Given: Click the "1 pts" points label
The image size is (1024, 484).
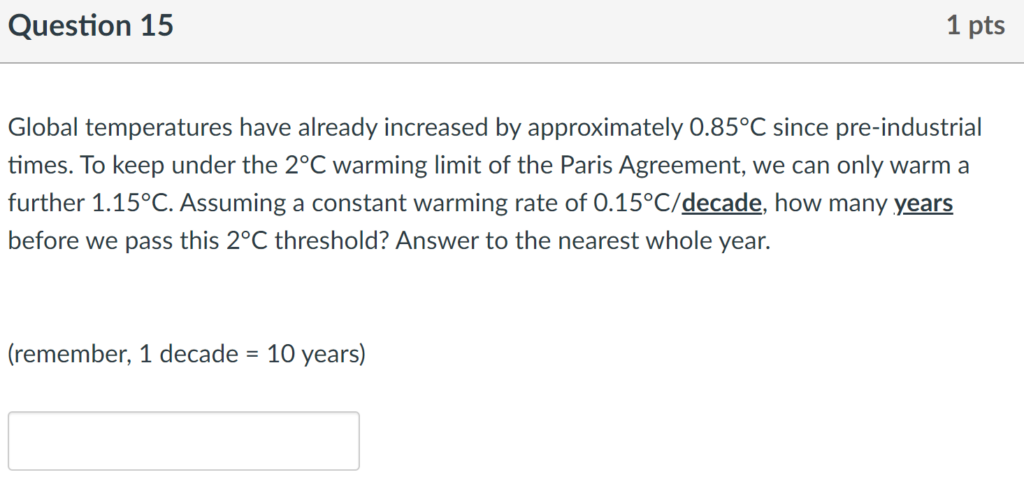Looking at the screenshot, I should point(976,25).
